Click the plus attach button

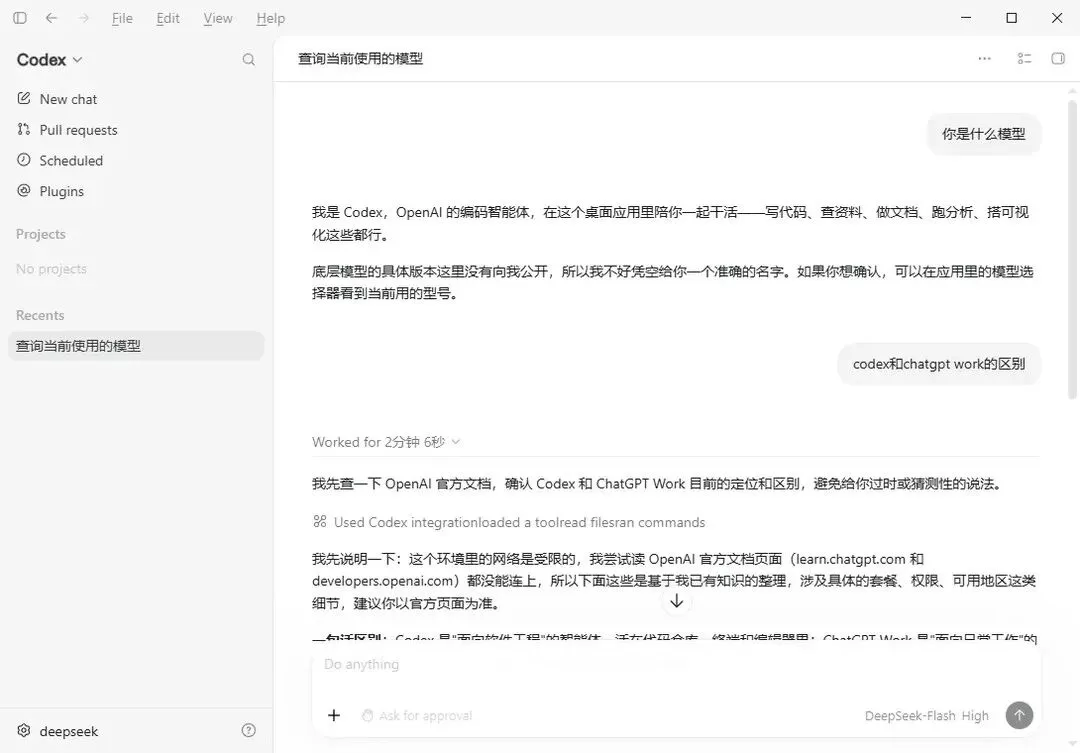coord(334,715)
